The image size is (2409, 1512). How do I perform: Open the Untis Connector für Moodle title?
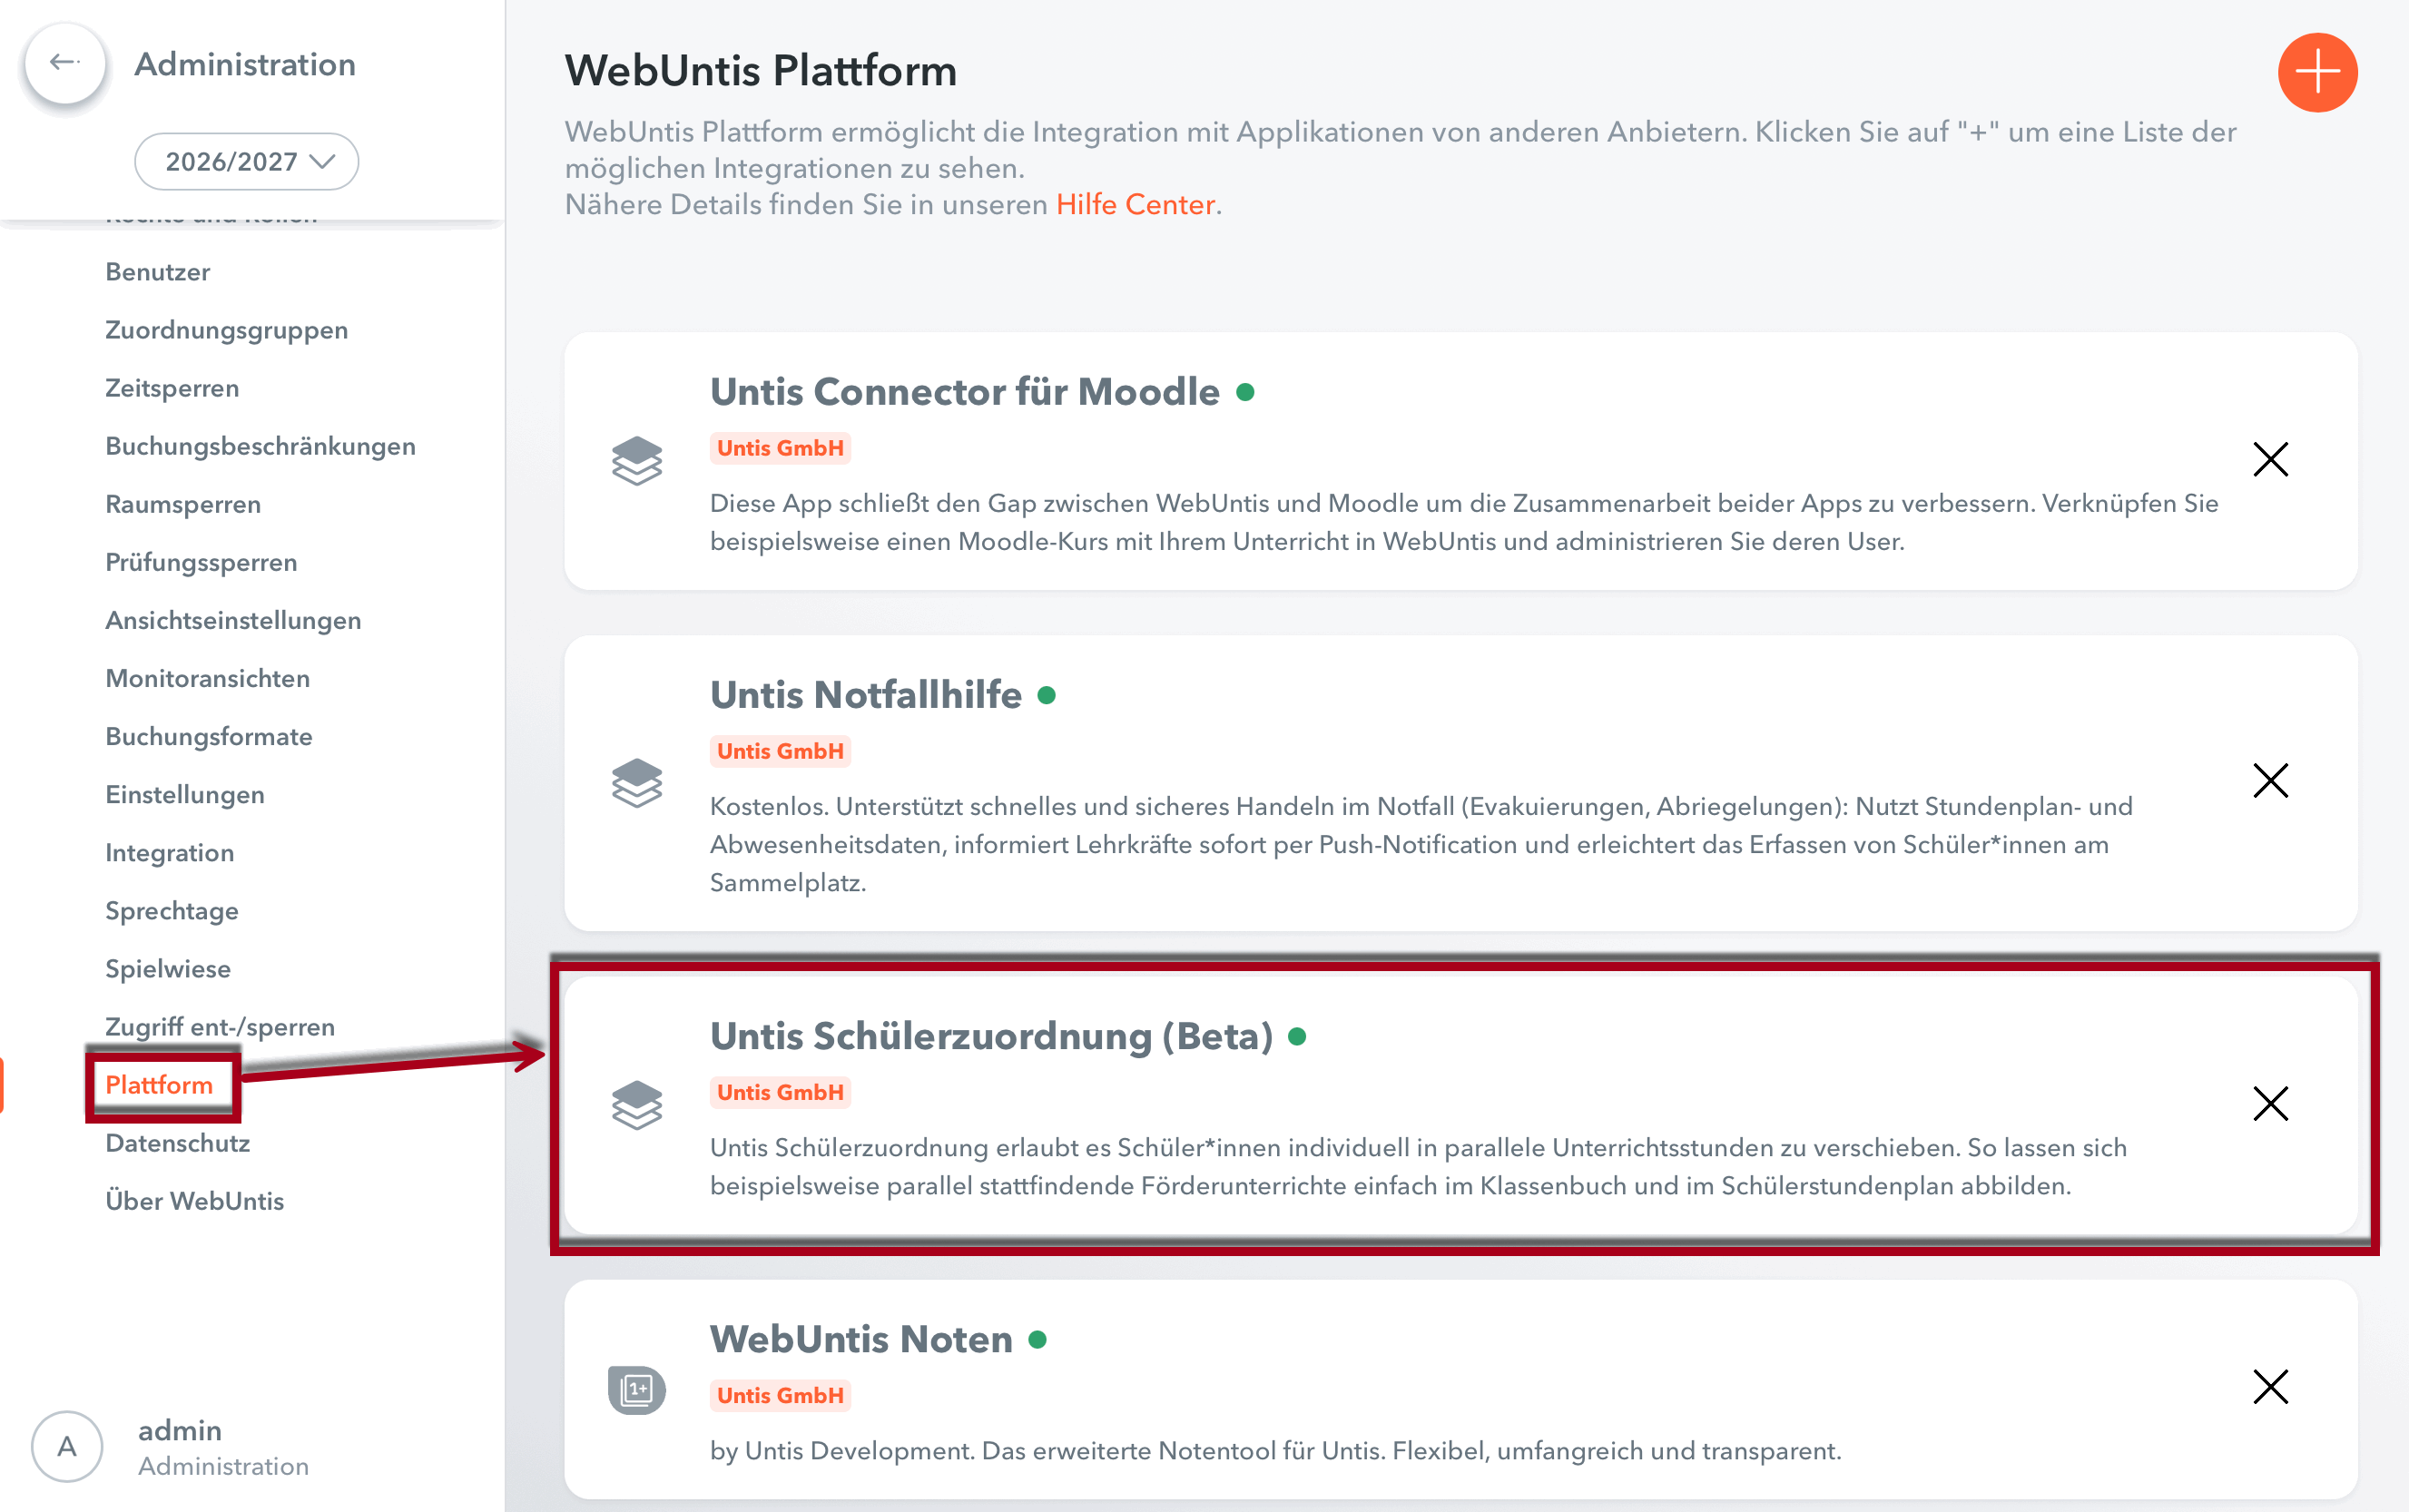965,391
